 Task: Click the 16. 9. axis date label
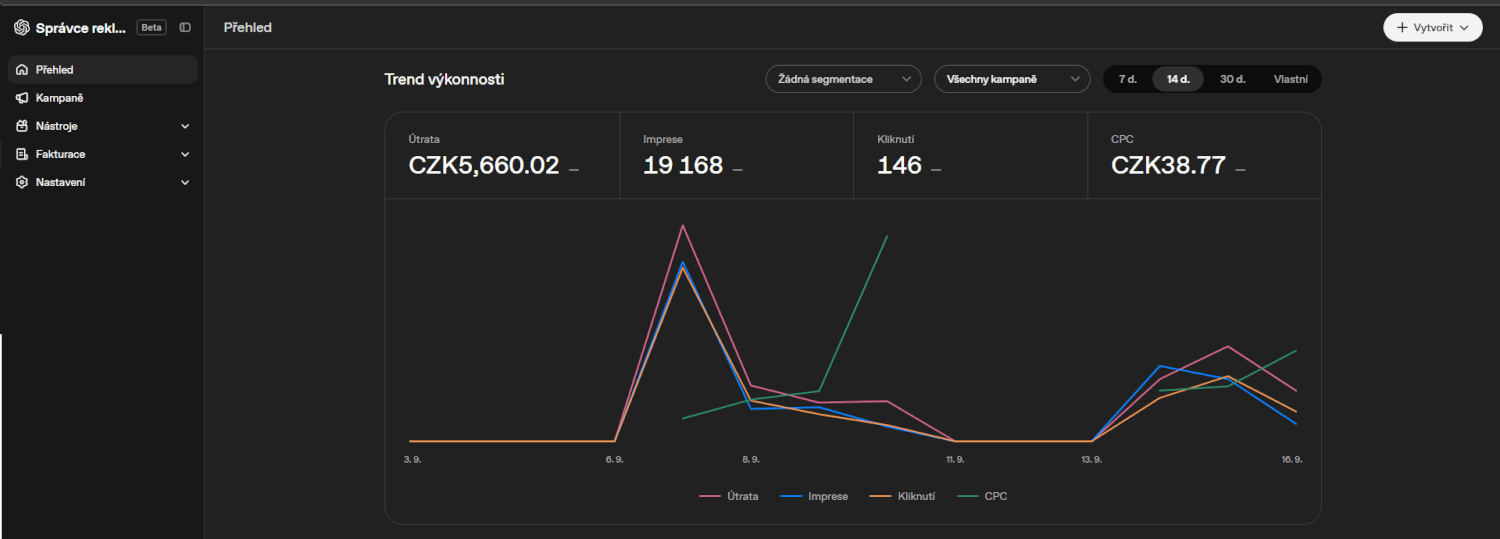(1292, 459)
